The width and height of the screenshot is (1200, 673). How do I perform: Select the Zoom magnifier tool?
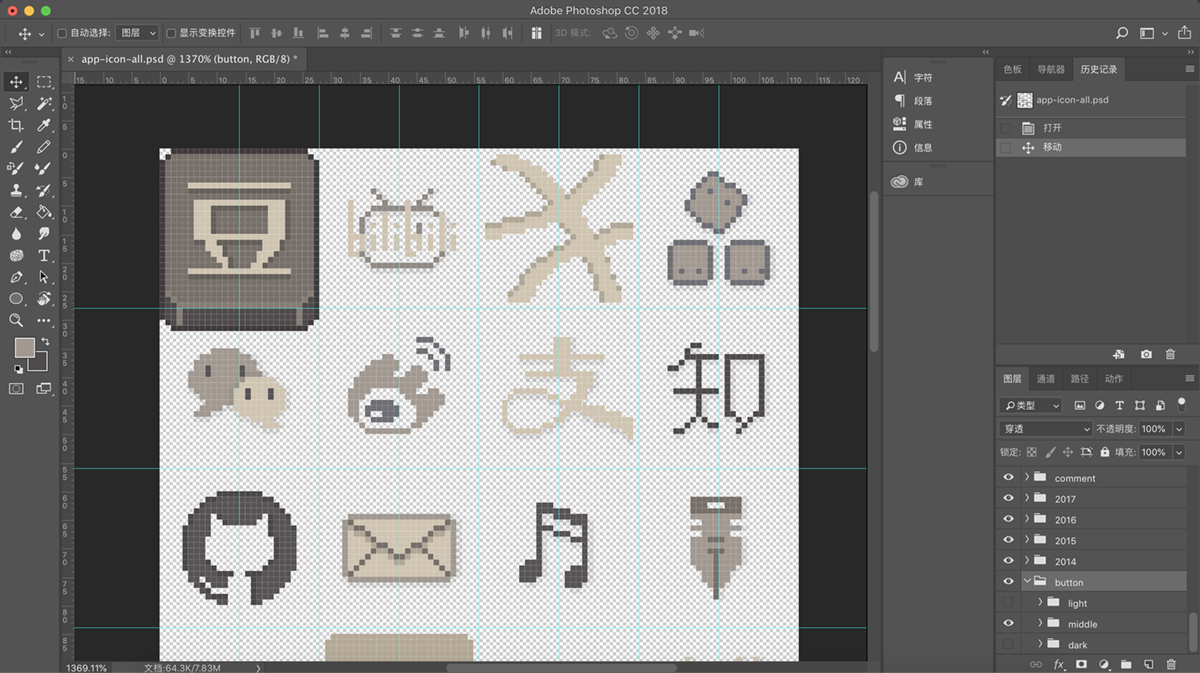click(16, 320)
